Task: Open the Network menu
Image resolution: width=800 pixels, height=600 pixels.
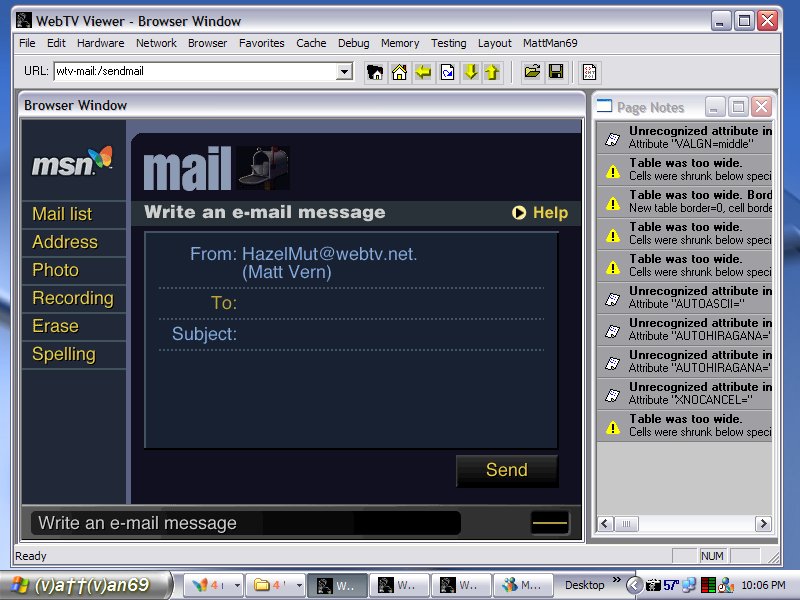Action: (156, 43)
